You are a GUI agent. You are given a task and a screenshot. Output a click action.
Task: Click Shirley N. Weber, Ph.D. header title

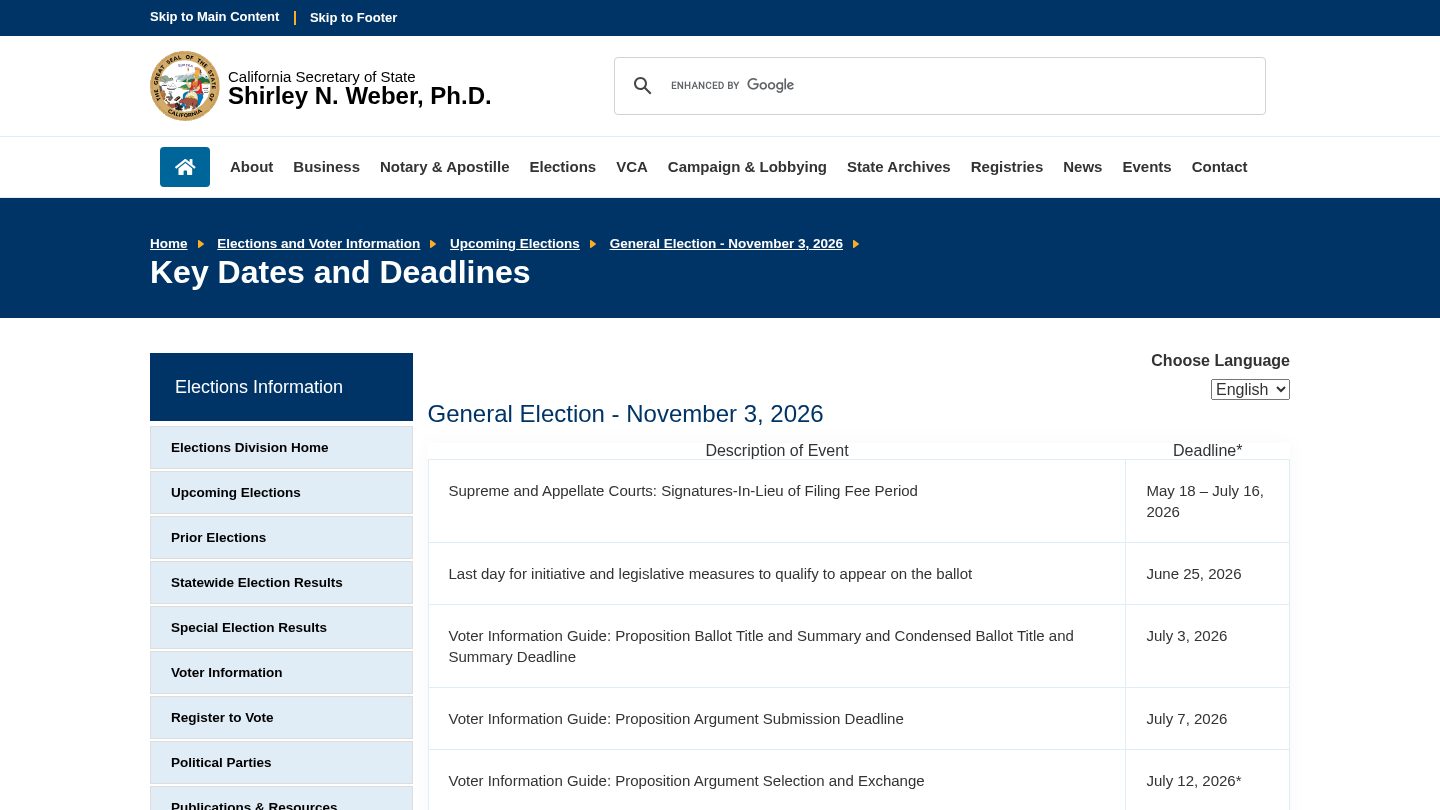[x=359, y=96]
